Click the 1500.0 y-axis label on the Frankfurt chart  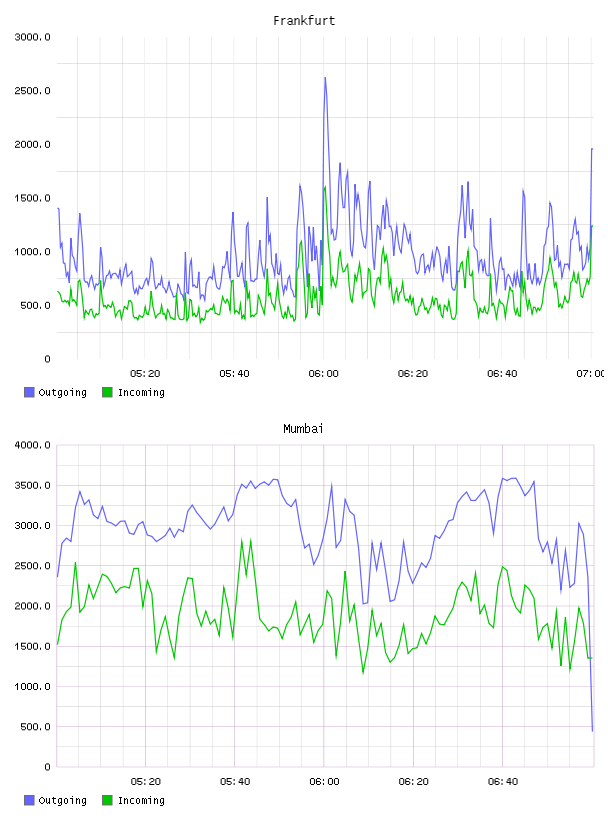click(32, 198)
